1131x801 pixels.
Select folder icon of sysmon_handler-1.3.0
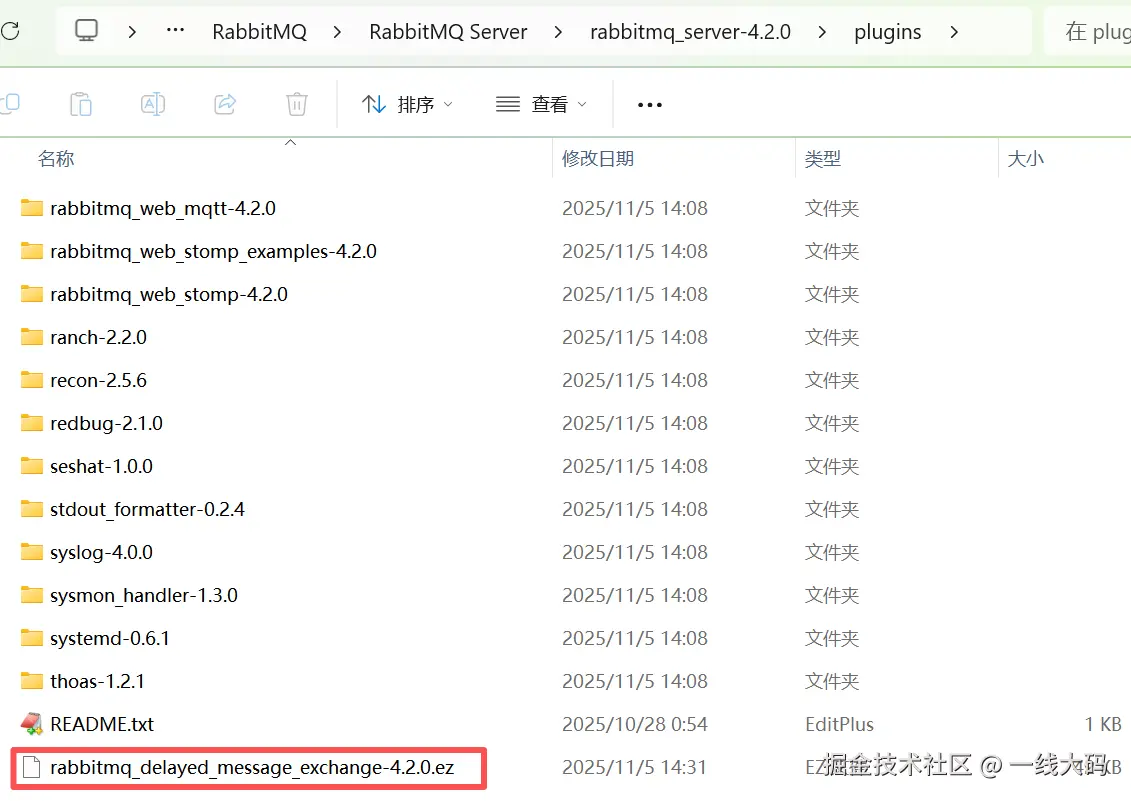pos(32,595)
